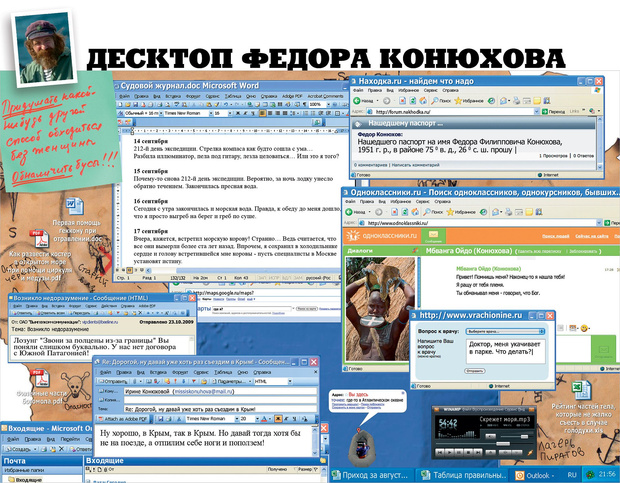Click the font color A icon in reply message
620x483 pixels.
[264, 419]
